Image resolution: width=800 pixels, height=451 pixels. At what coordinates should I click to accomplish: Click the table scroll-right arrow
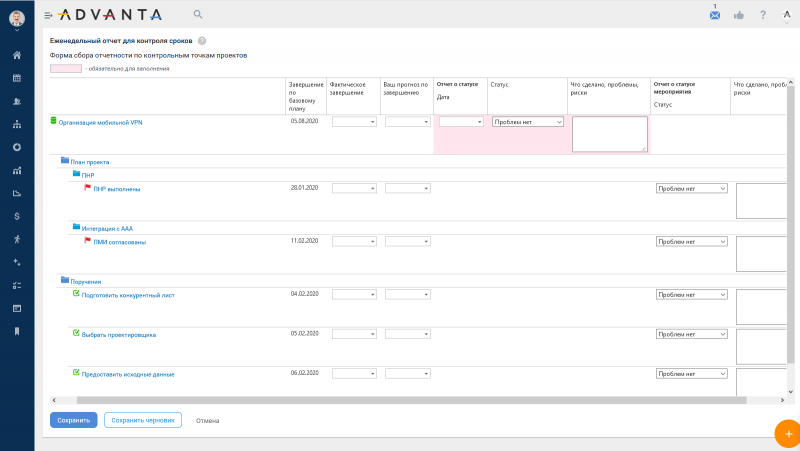pyautogui.click(x=782, y=400)
